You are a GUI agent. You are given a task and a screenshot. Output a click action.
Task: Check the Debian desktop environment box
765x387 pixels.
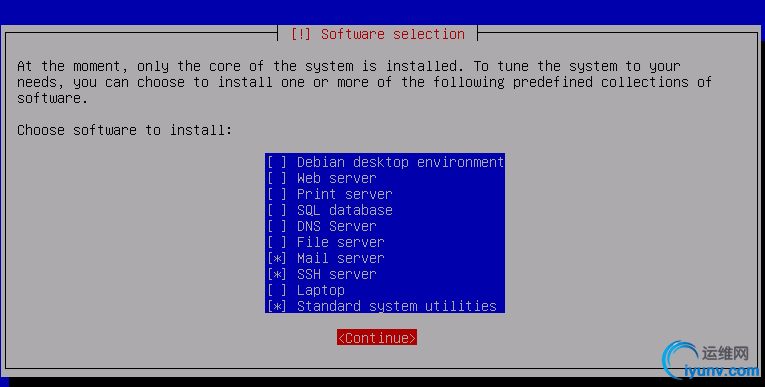277,162
